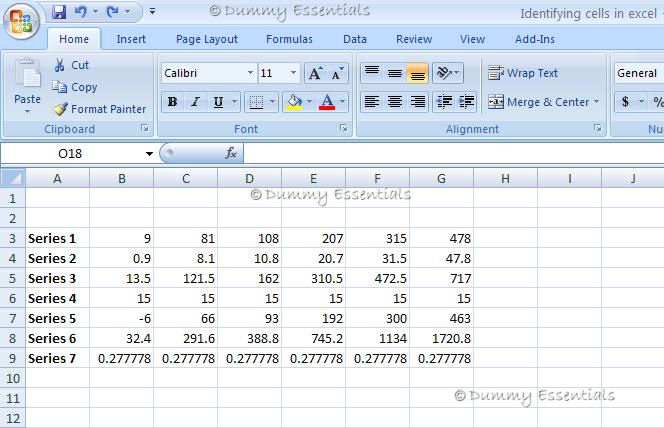Open the text Orientation options
The width and height of the screenshot is (664, 428).
pyautogui.click(x=448, y=73)
